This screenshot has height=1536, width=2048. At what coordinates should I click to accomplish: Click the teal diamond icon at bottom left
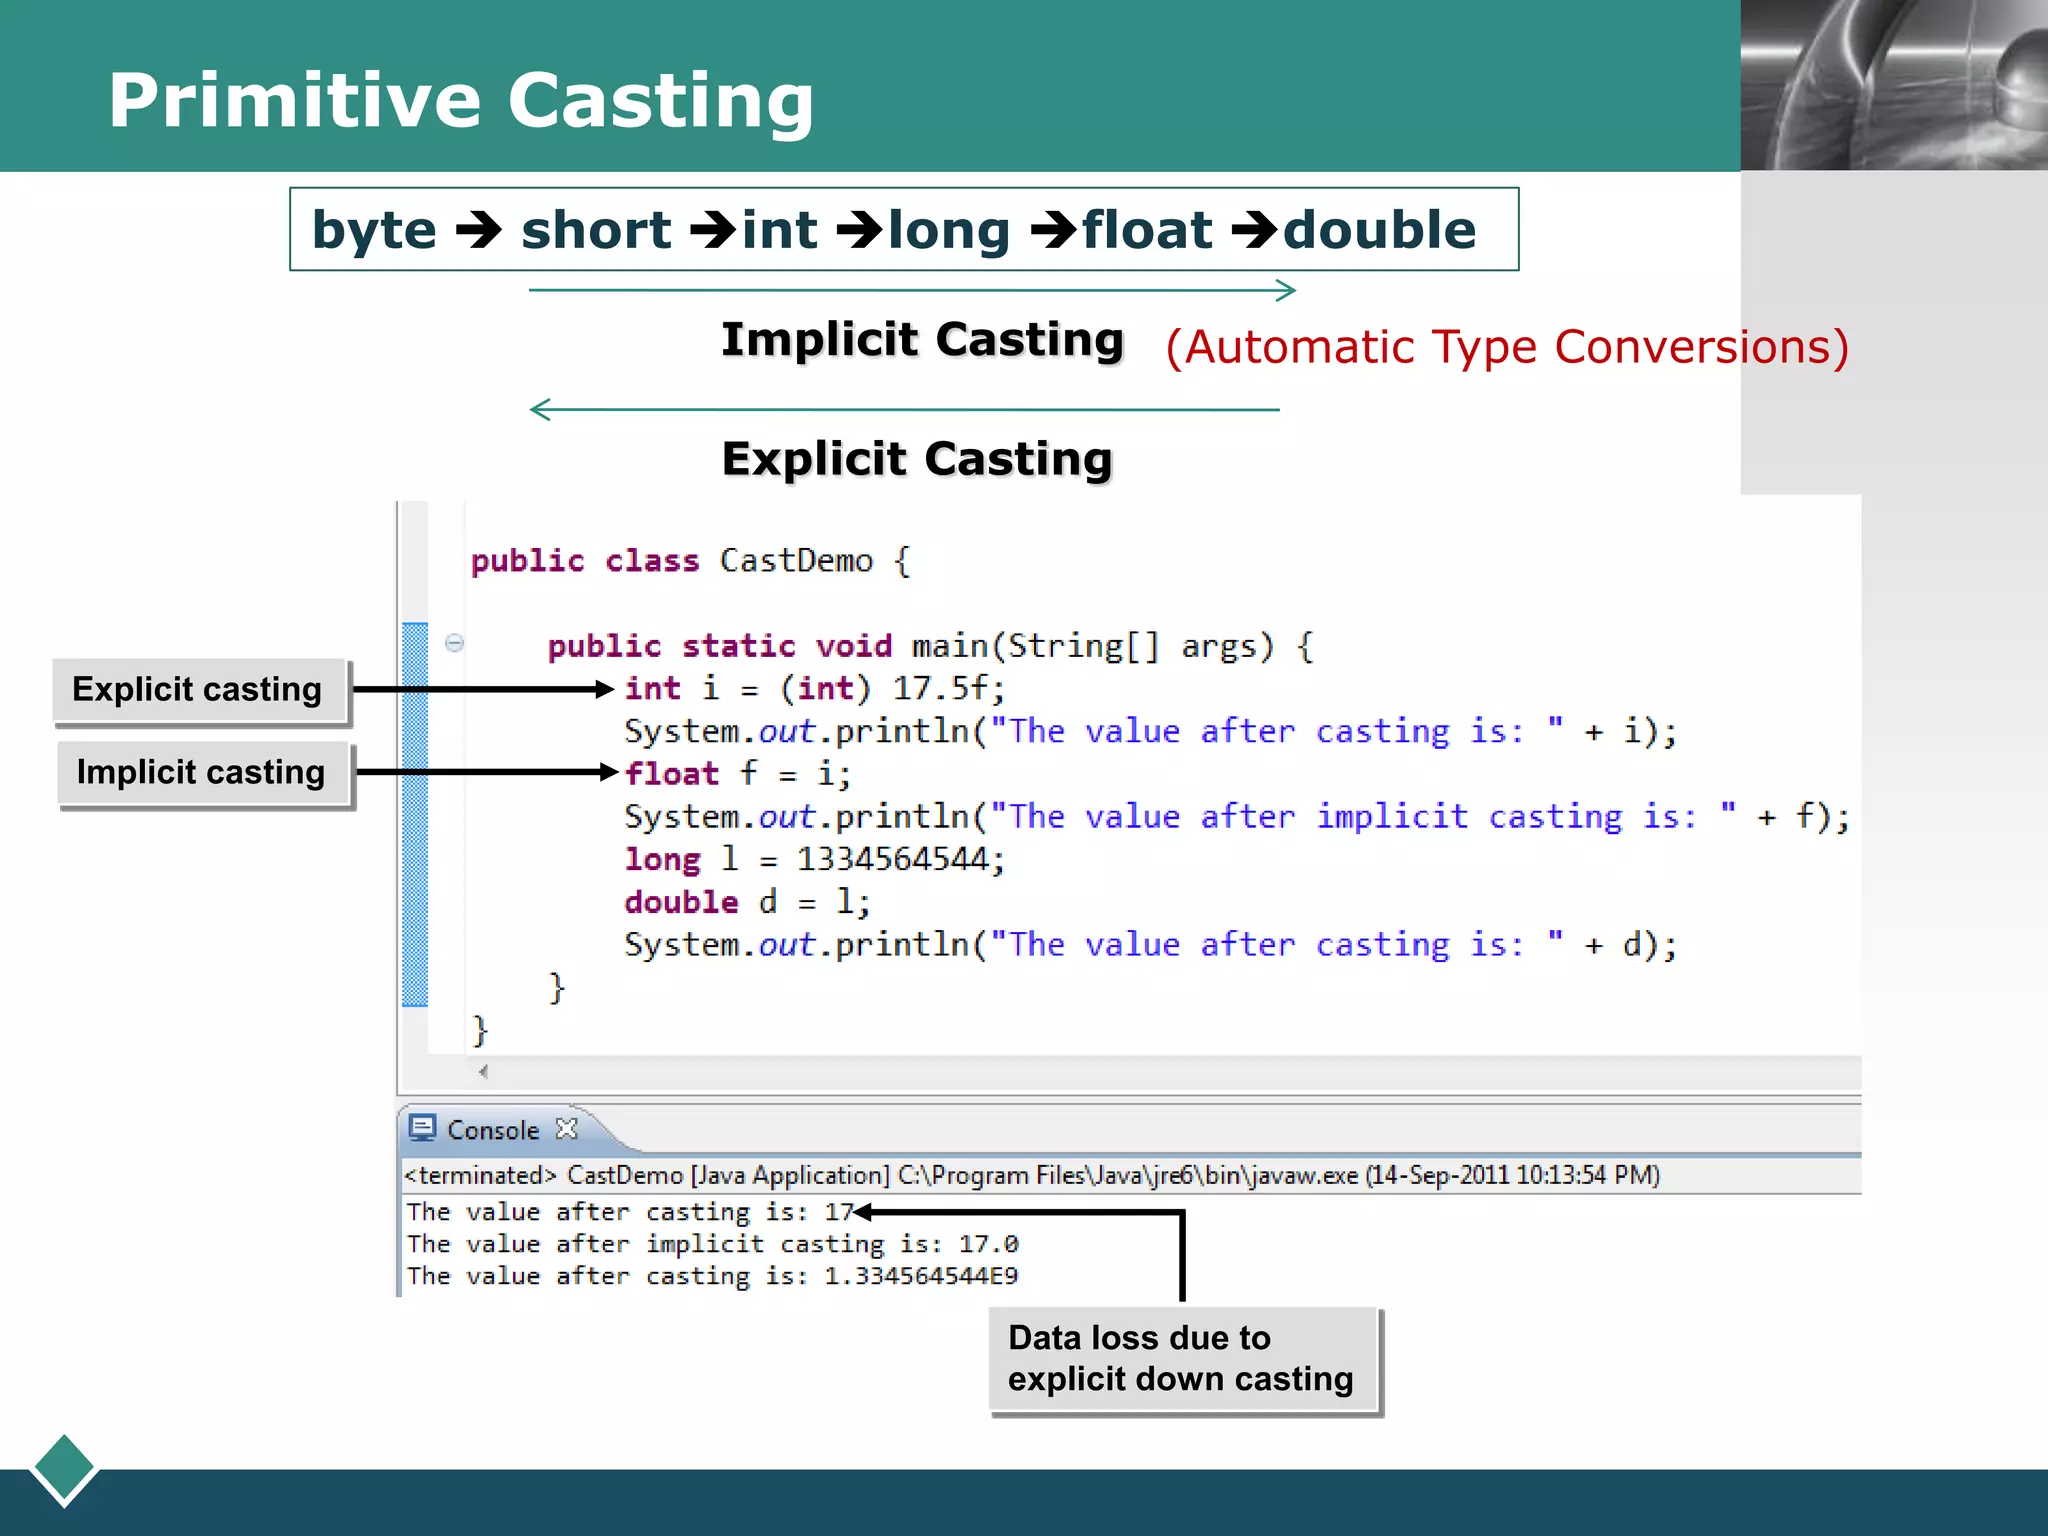pyautogui.click(x=64, y=1468)
